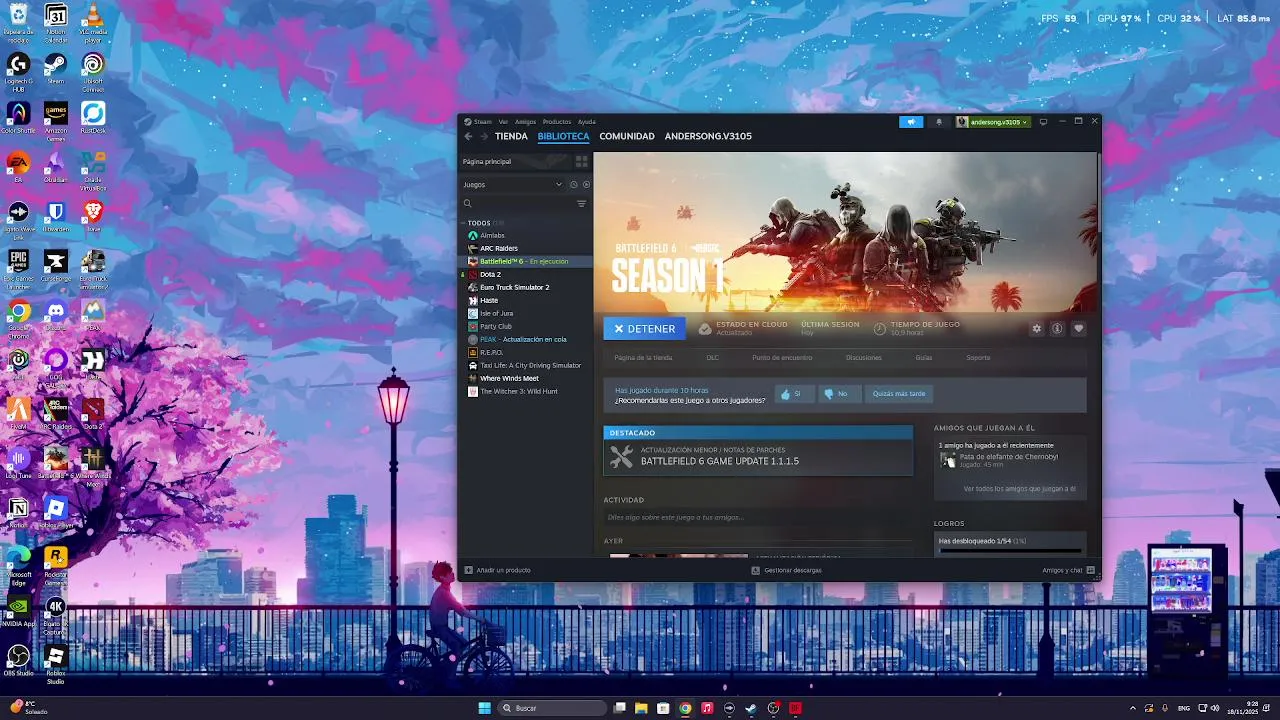Open Bitwarden desktop shortcut
The image size is (1280, 720).
tap(56, 215)
